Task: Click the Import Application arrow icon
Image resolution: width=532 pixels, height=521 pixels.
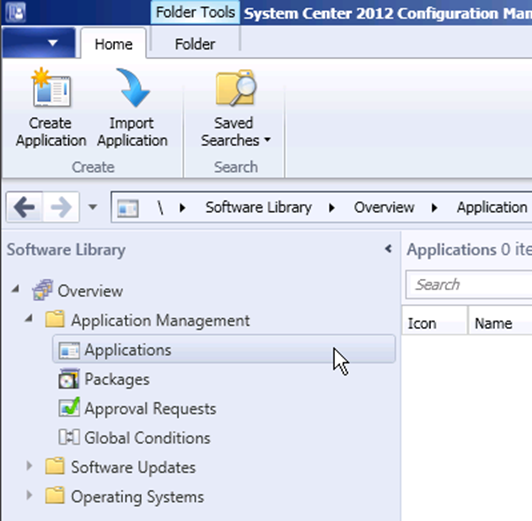Action: [133, 88]
